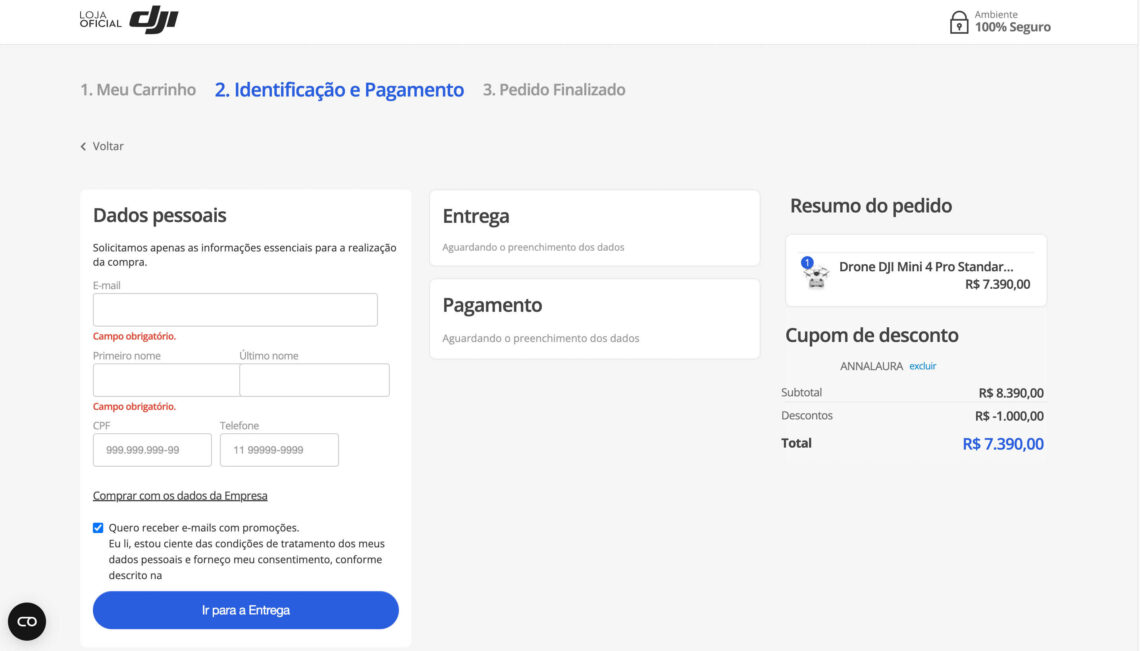Click the drone product thumbnail
This screenshot has height=651, width=1140.
click(x=816, y=273)
